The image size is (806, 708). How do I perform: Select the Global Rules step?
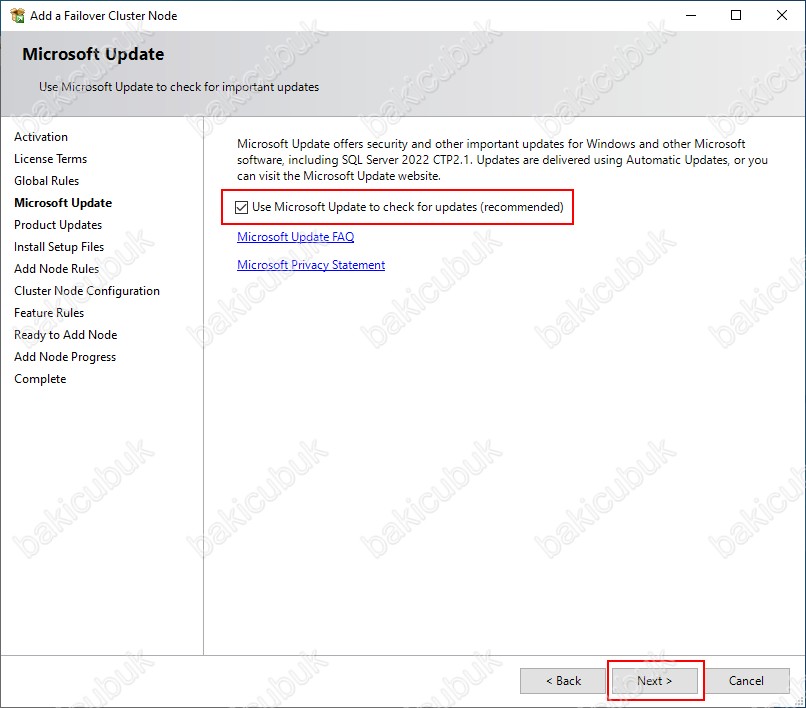coord(46,181)
